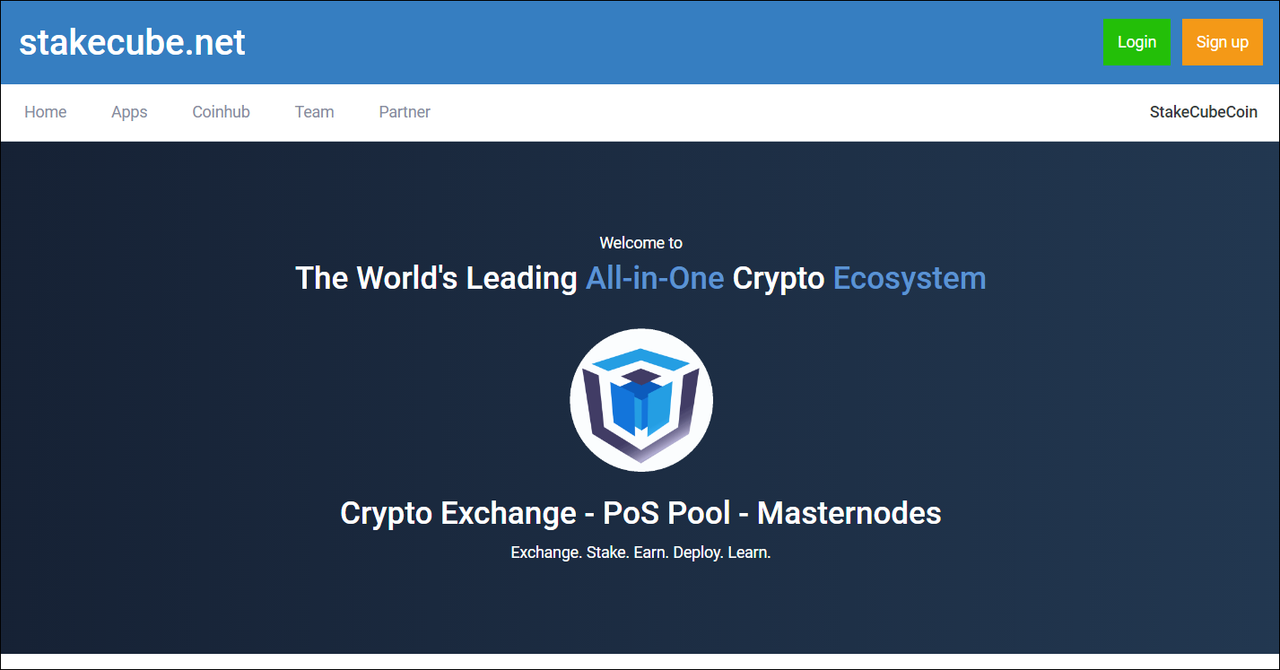Open the StakeCubeCoin link
Screen dimensions: 1280x670
click(x=1203, y=112)
